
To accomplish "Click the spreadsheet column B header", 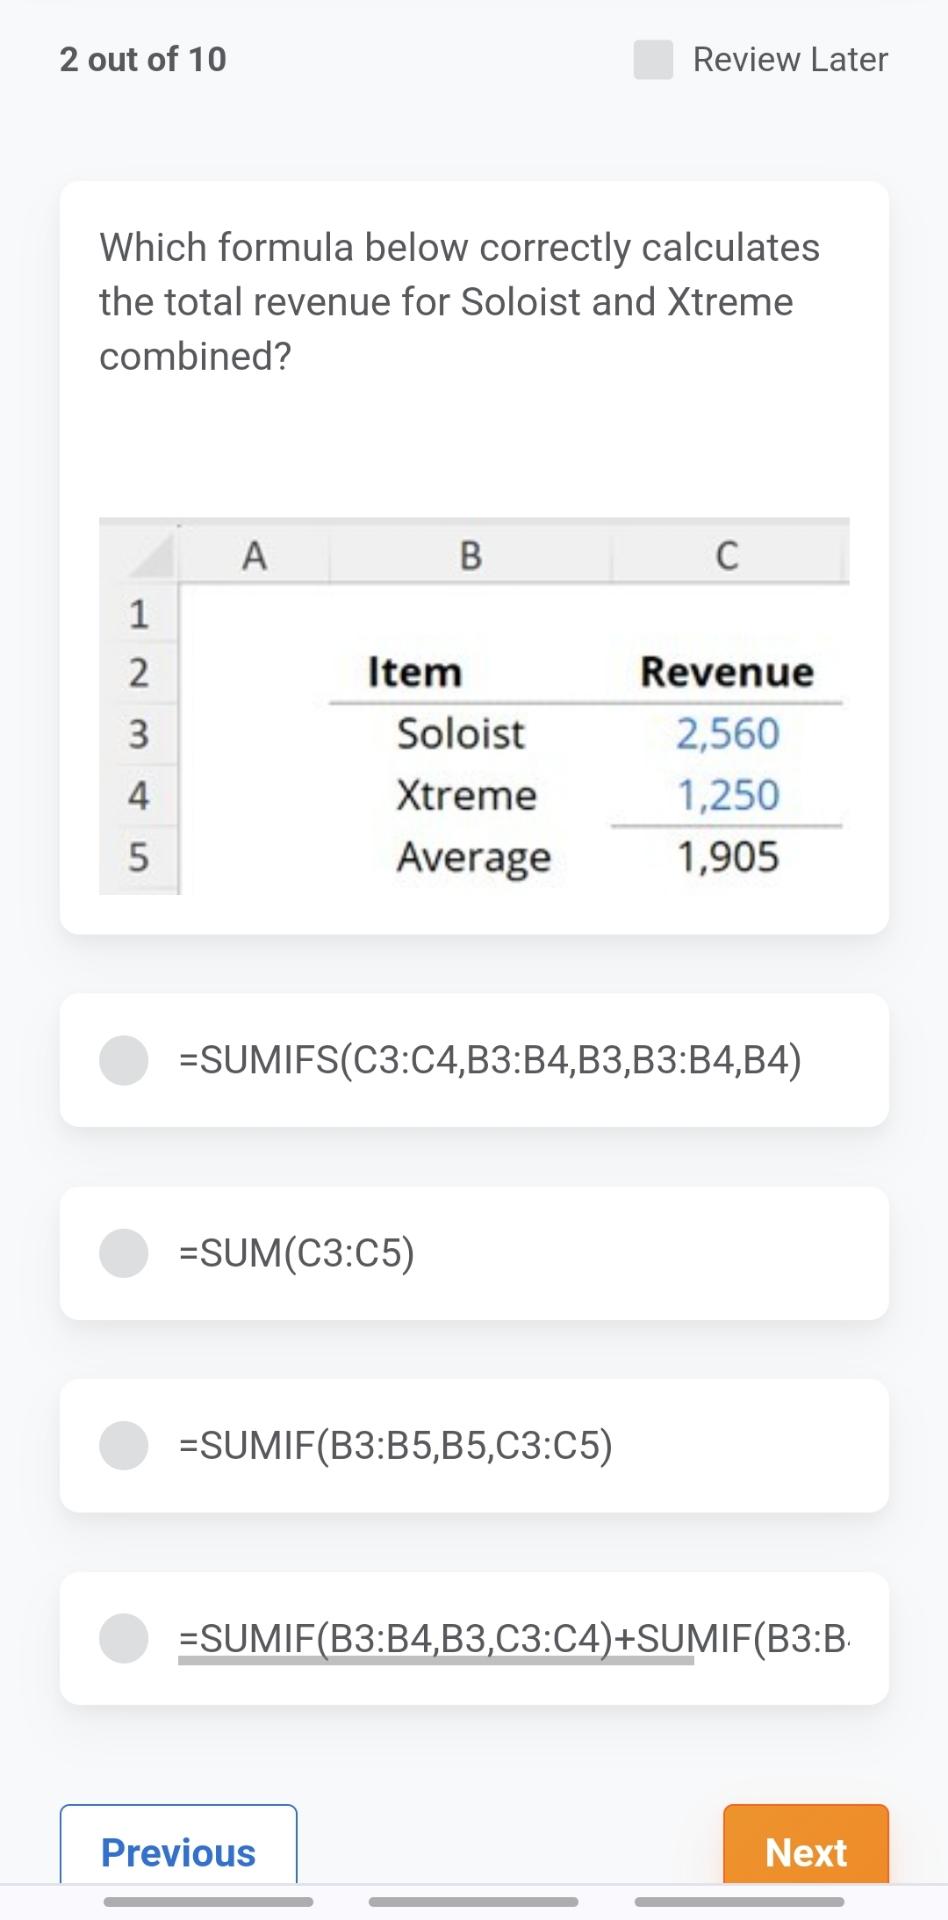I will click(470, 555).
